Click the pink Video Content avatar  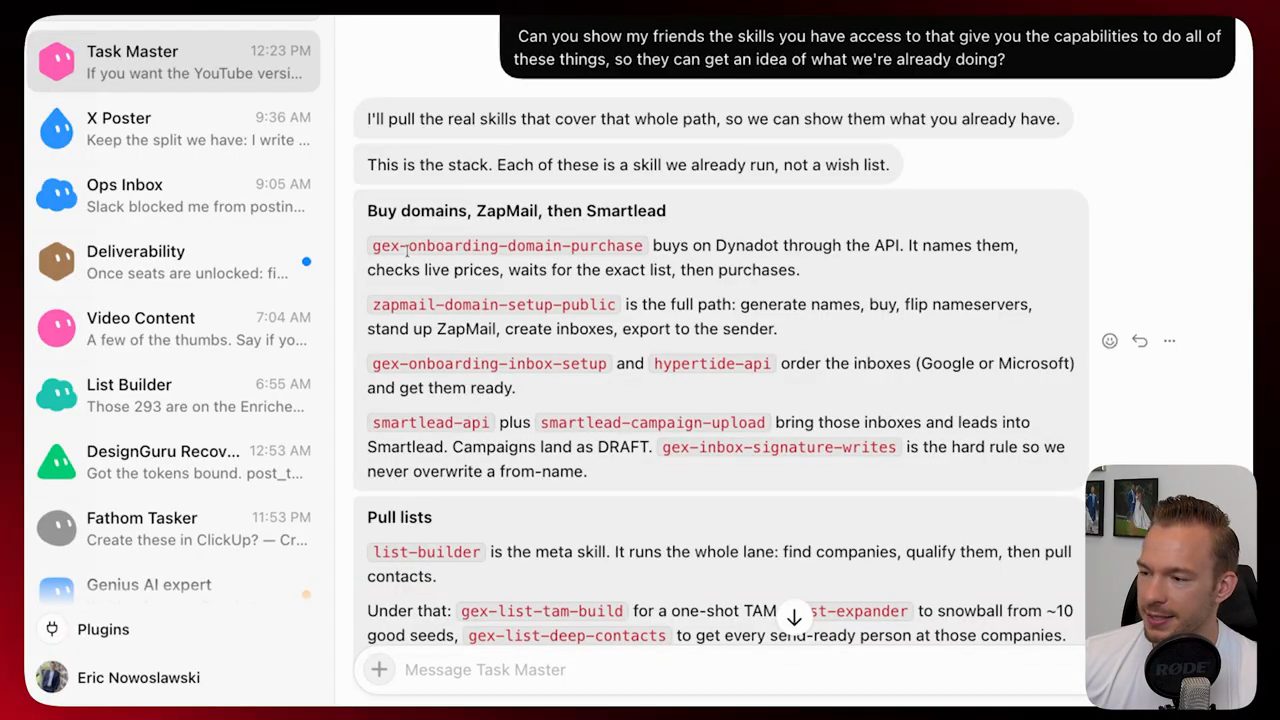pos(56,329)
